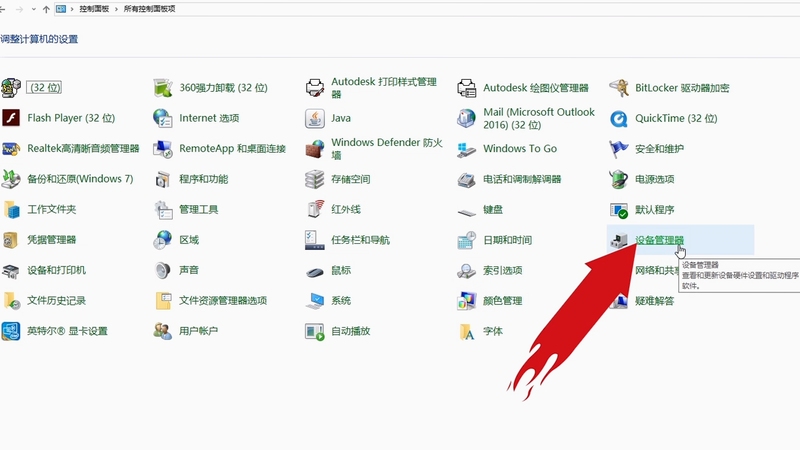Click the Mail (Microsoft Outlook 2016) icon

point(466,118)
